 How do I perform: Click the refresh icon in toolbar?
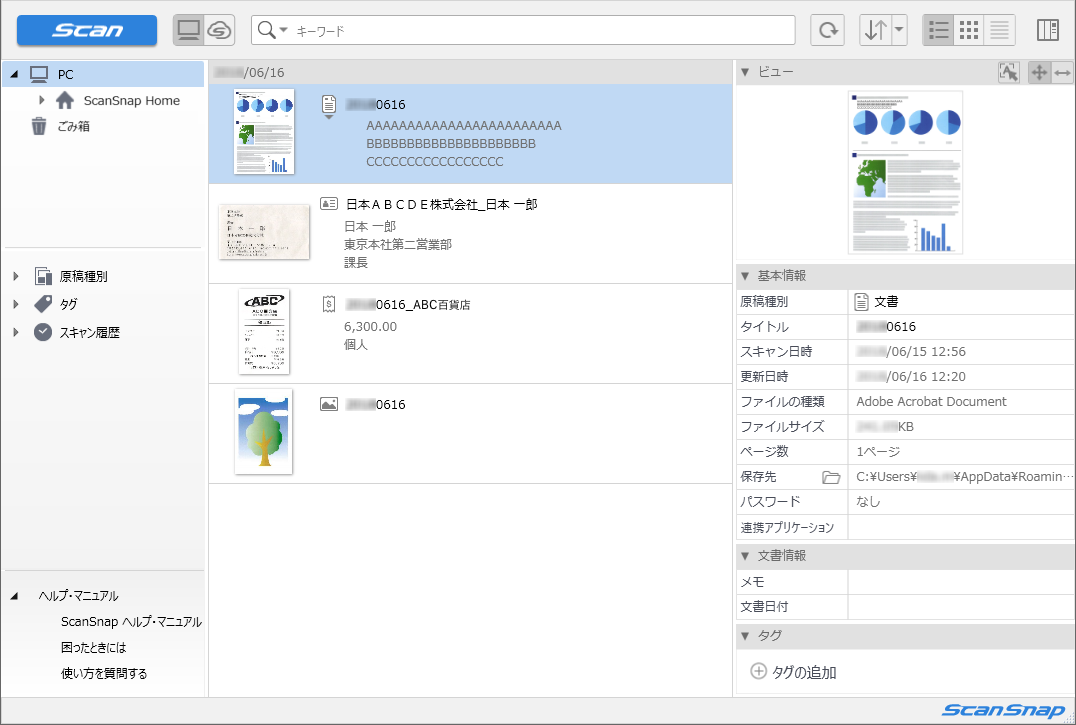point(828,30)
